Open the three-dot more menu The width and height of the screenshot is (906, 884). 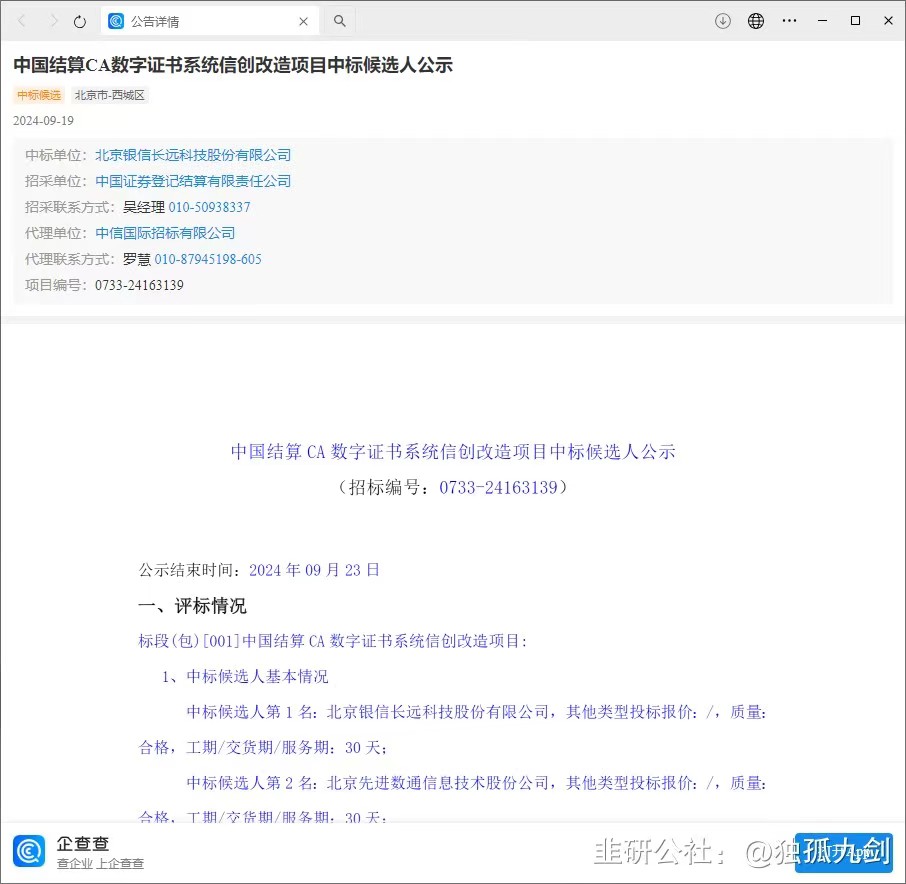pos(789,21)
